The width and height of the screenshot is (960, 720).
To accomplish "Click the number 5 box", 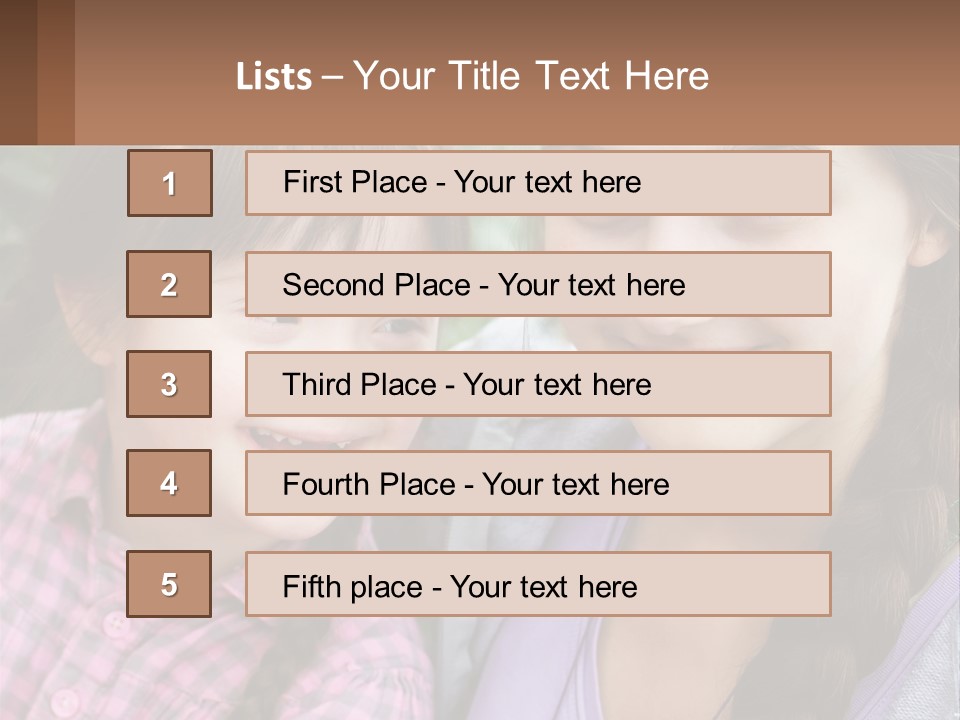I will [x=169, y=584].
